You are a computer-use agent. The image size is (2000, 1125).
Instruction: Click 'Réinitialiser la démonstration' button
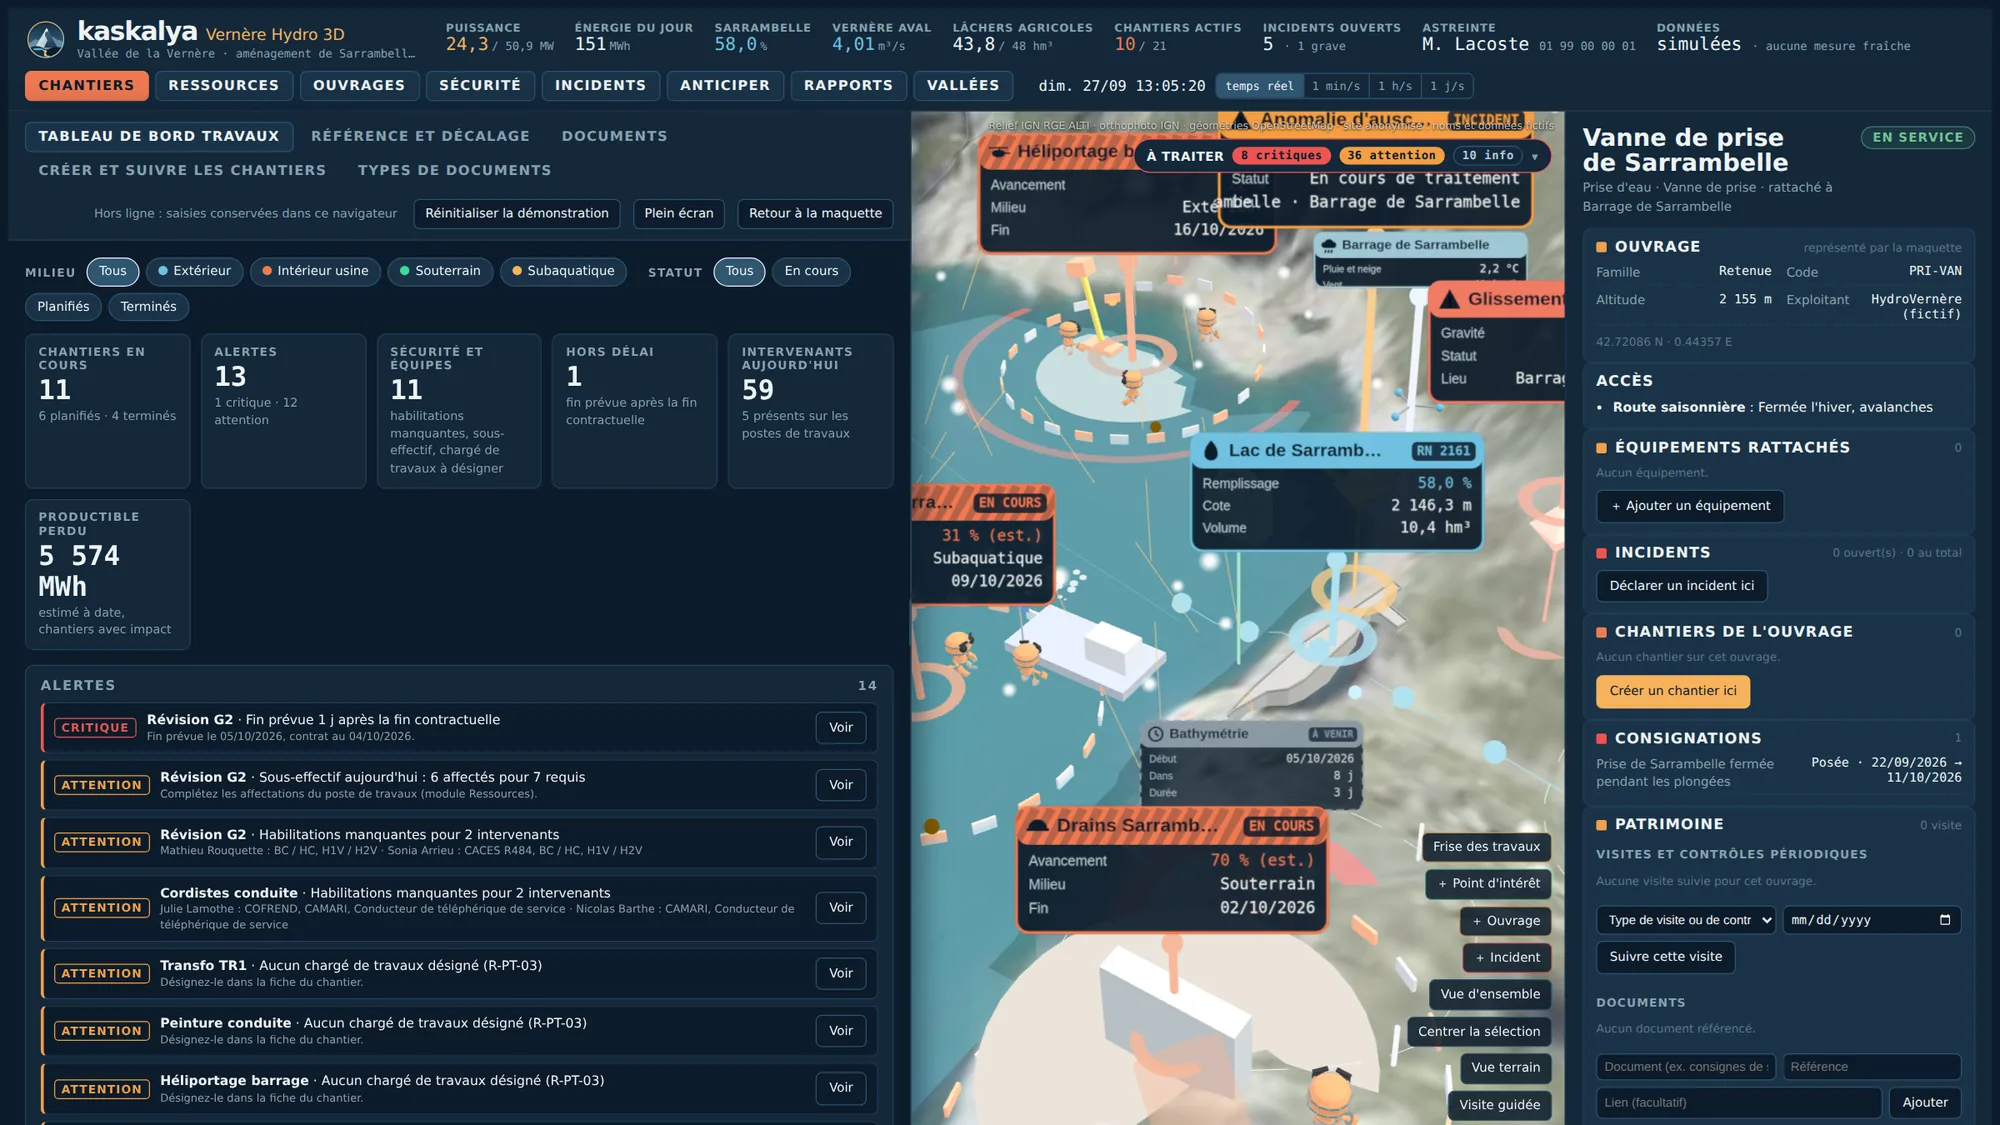tap(517, 213)
